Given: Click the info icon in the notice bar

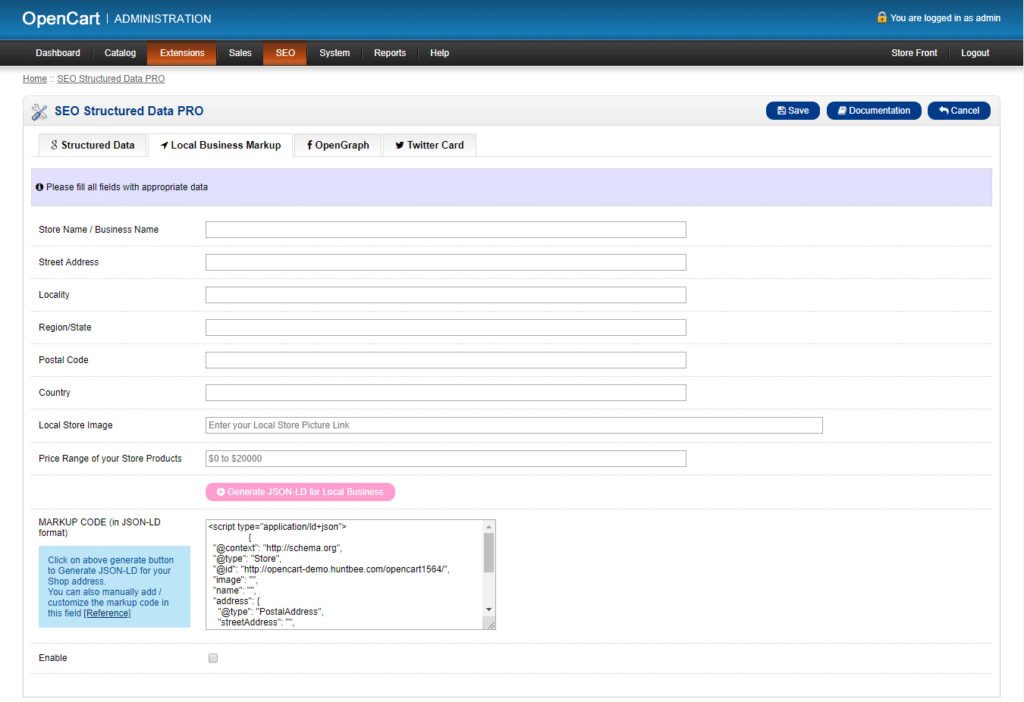Looking at the screenshot, I should (x=39, y=187).
